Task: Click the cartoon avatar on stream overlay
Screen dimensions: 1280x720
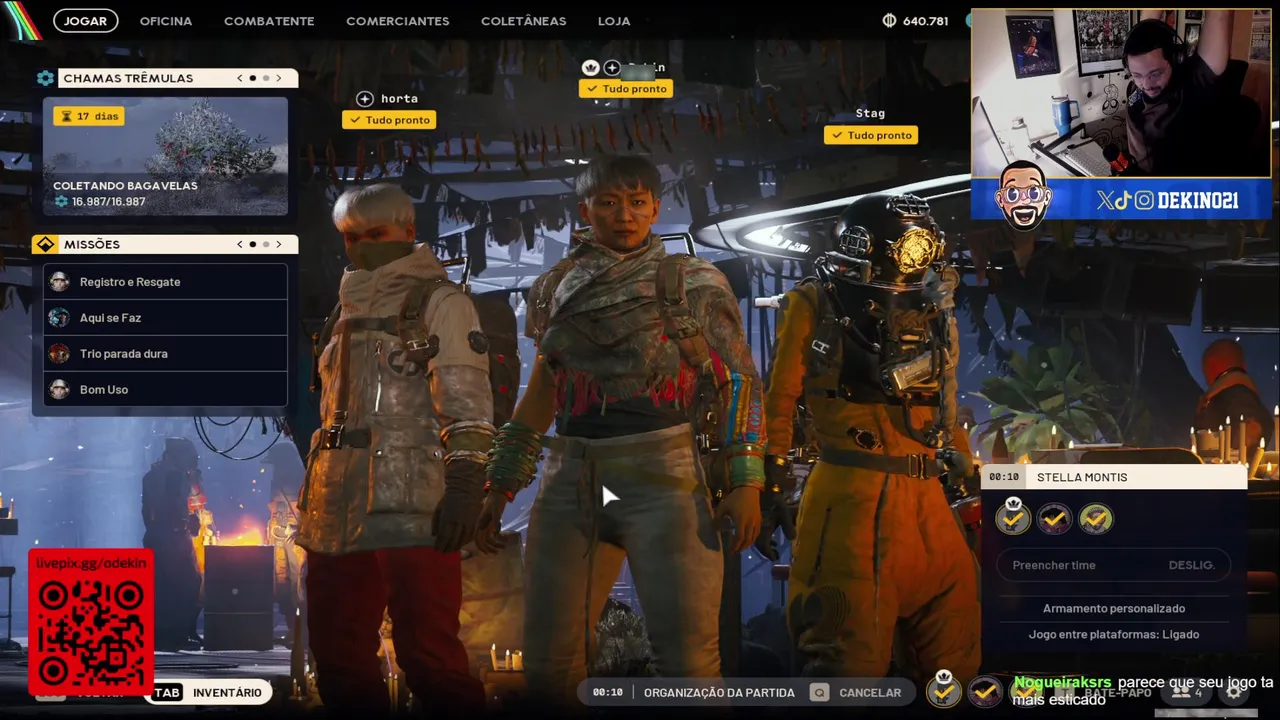Action: [1023, 194]
